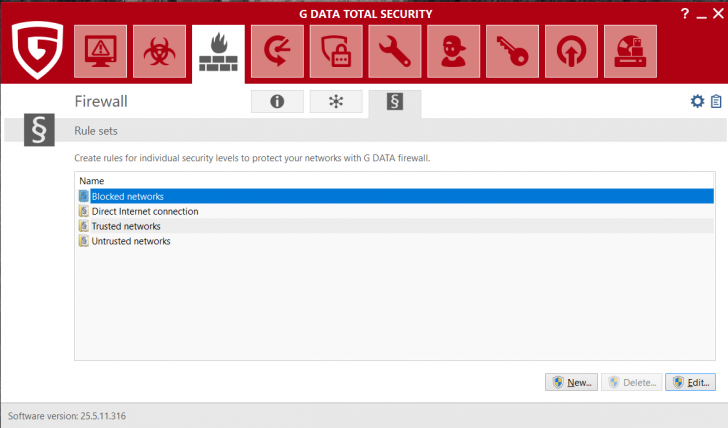
Task: Select the Trusted networks rule set
Action: click(x=396, y=226)
